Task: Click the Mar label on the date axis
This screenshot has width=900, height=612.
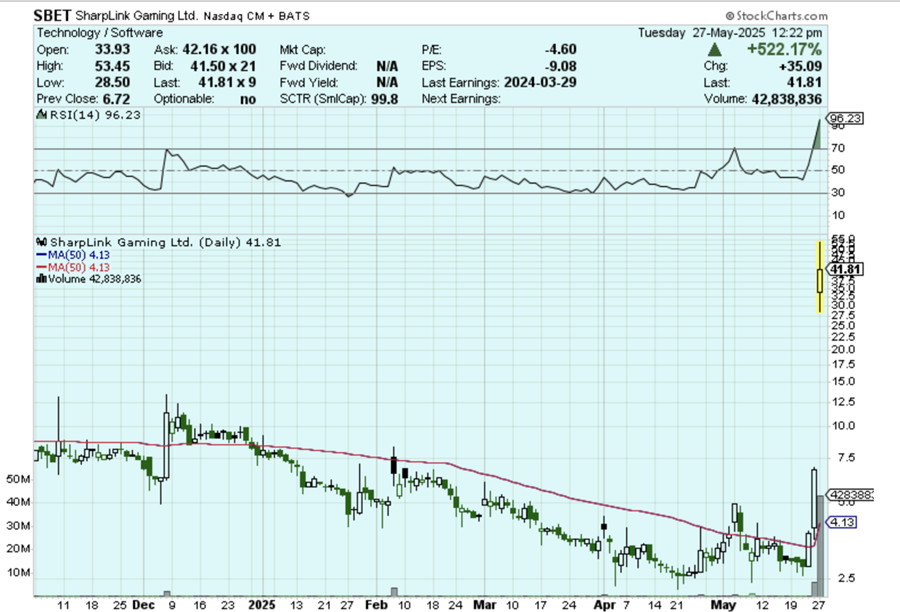Action: [x=485, y=605]
